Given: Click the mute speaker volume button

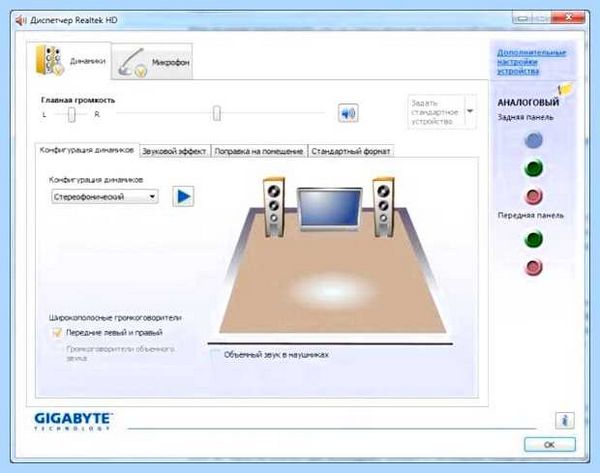Looking at the screenshot, I should (348, 113).
